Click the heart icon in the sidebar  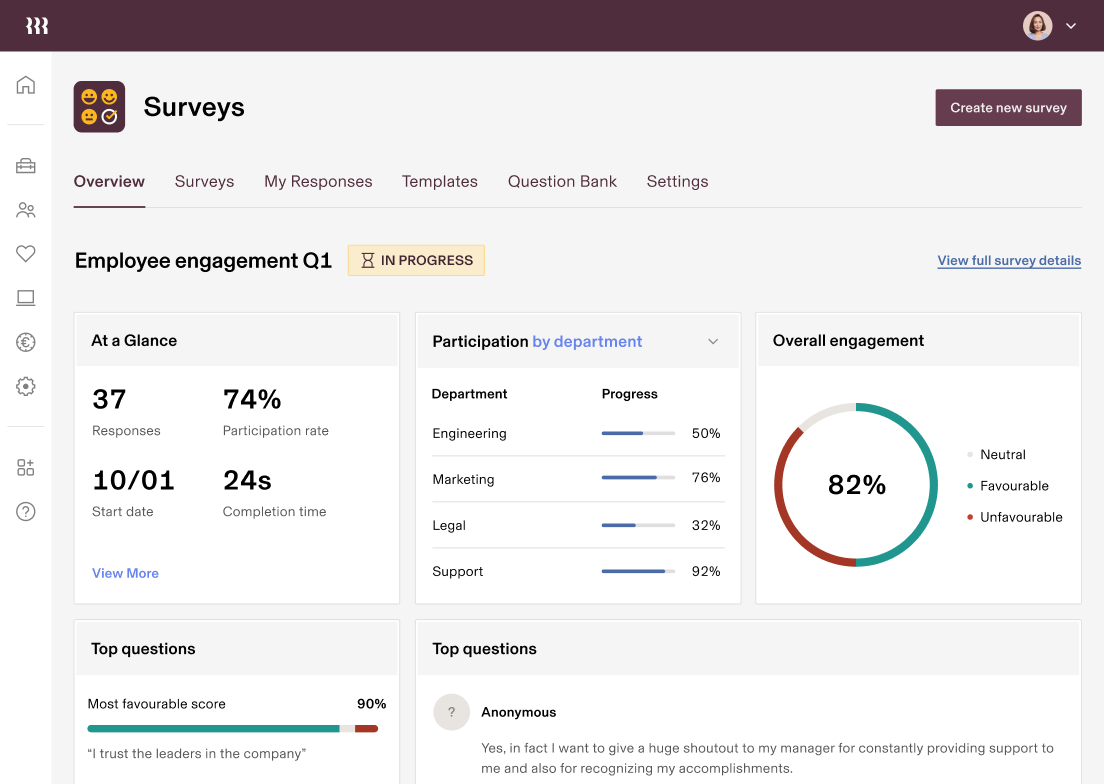pos(26,254)
